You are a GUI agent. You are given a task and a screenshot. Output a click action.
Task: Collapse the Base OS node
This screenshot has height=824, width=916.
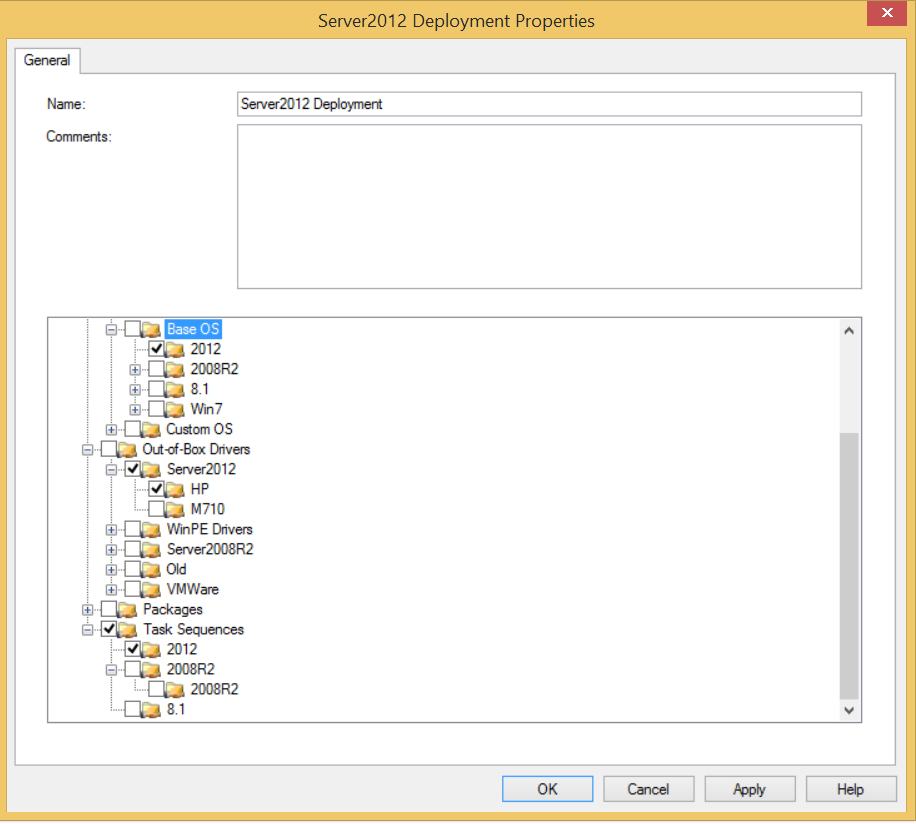(x=111, y=330)
